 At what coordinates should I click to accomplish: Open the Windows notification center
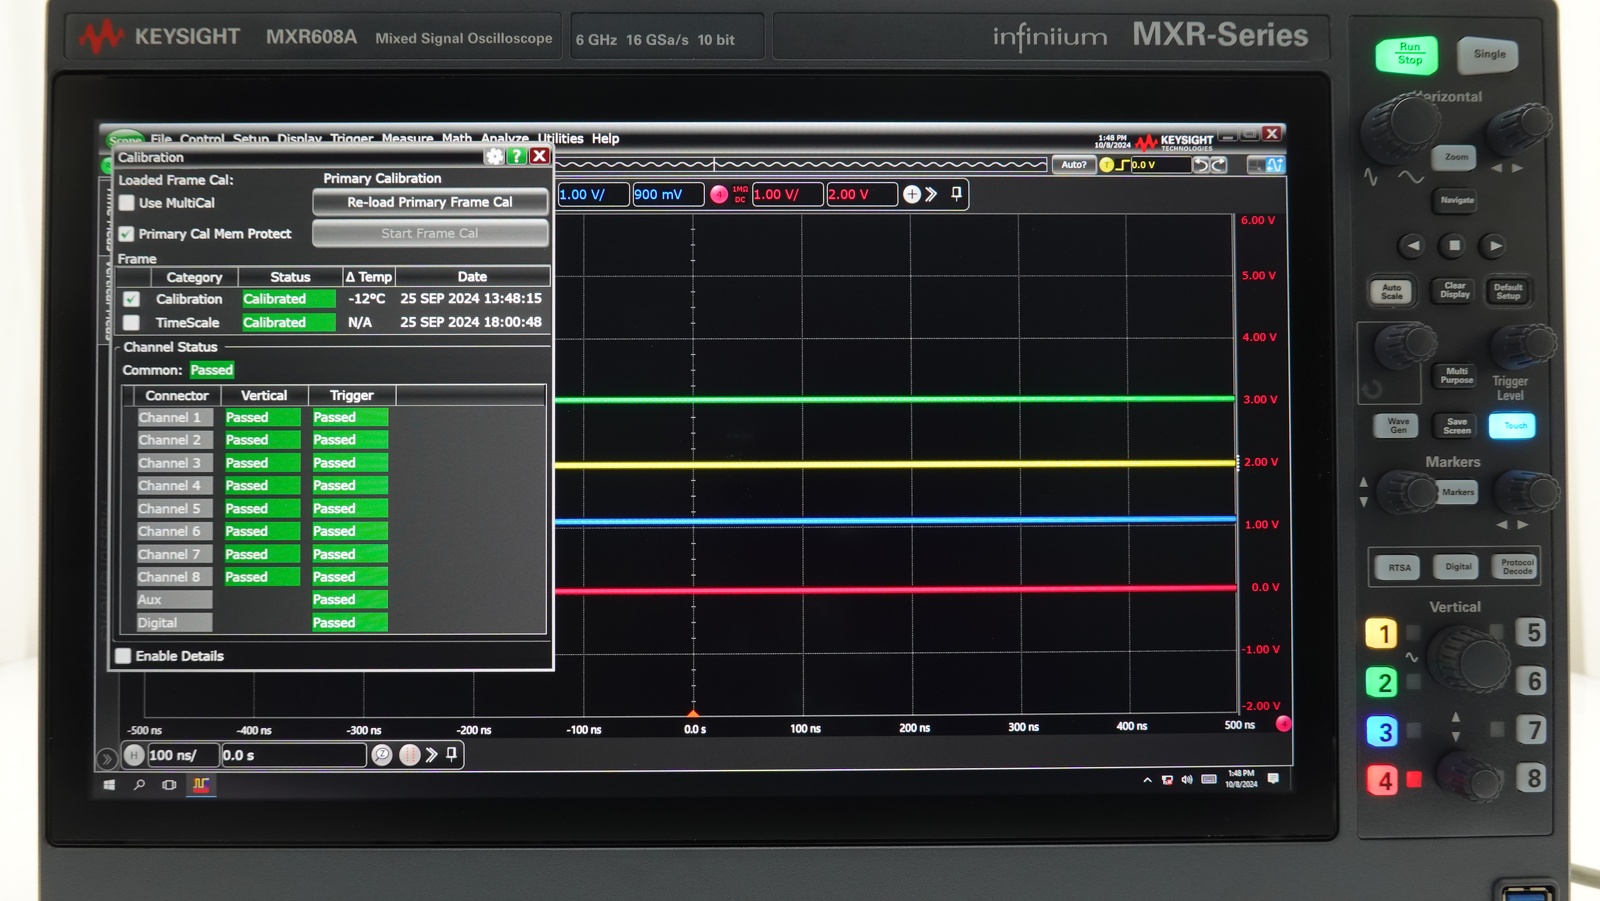pos(1273,778)
